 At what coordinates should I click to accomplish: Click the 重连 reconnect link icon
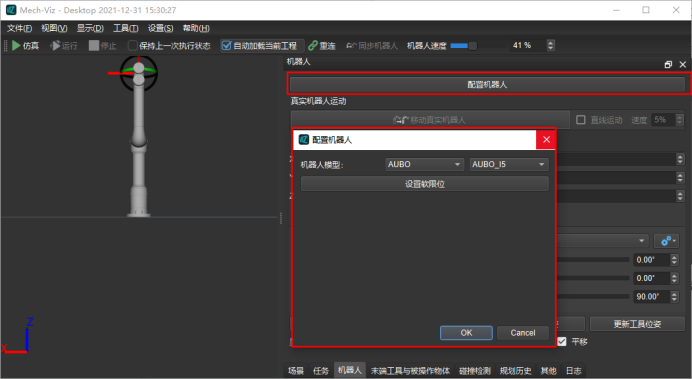pos(313,45)
